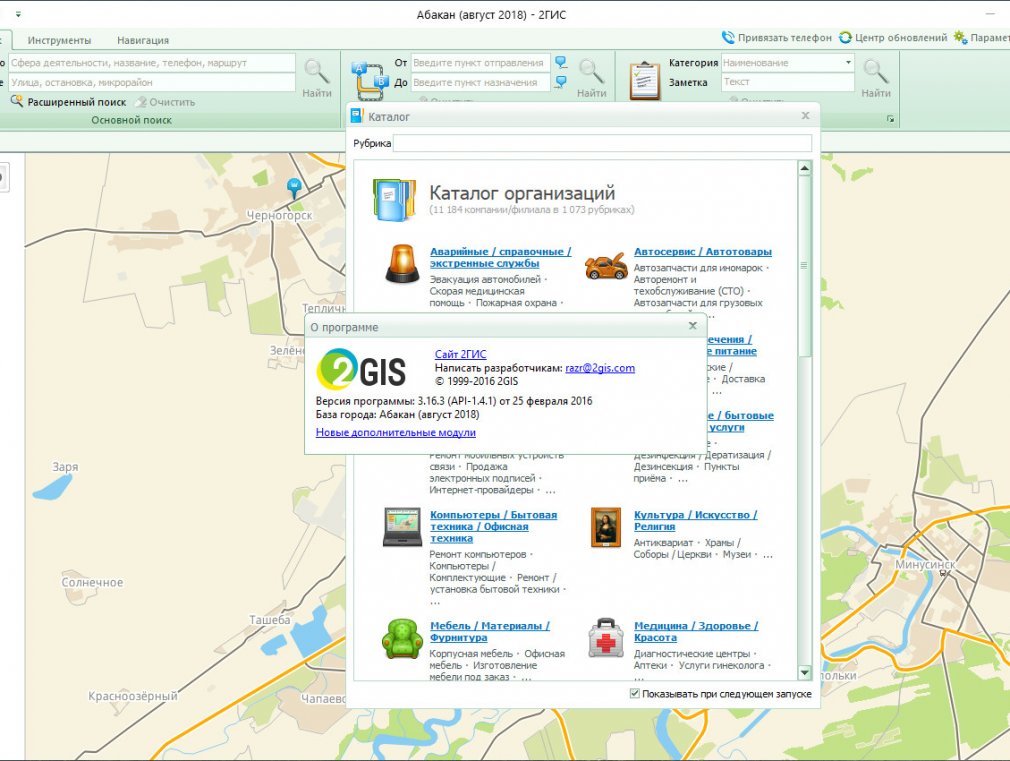The image size is (1010, 761).
Task: Click the first aid kit icon
Action: [605, 638]
